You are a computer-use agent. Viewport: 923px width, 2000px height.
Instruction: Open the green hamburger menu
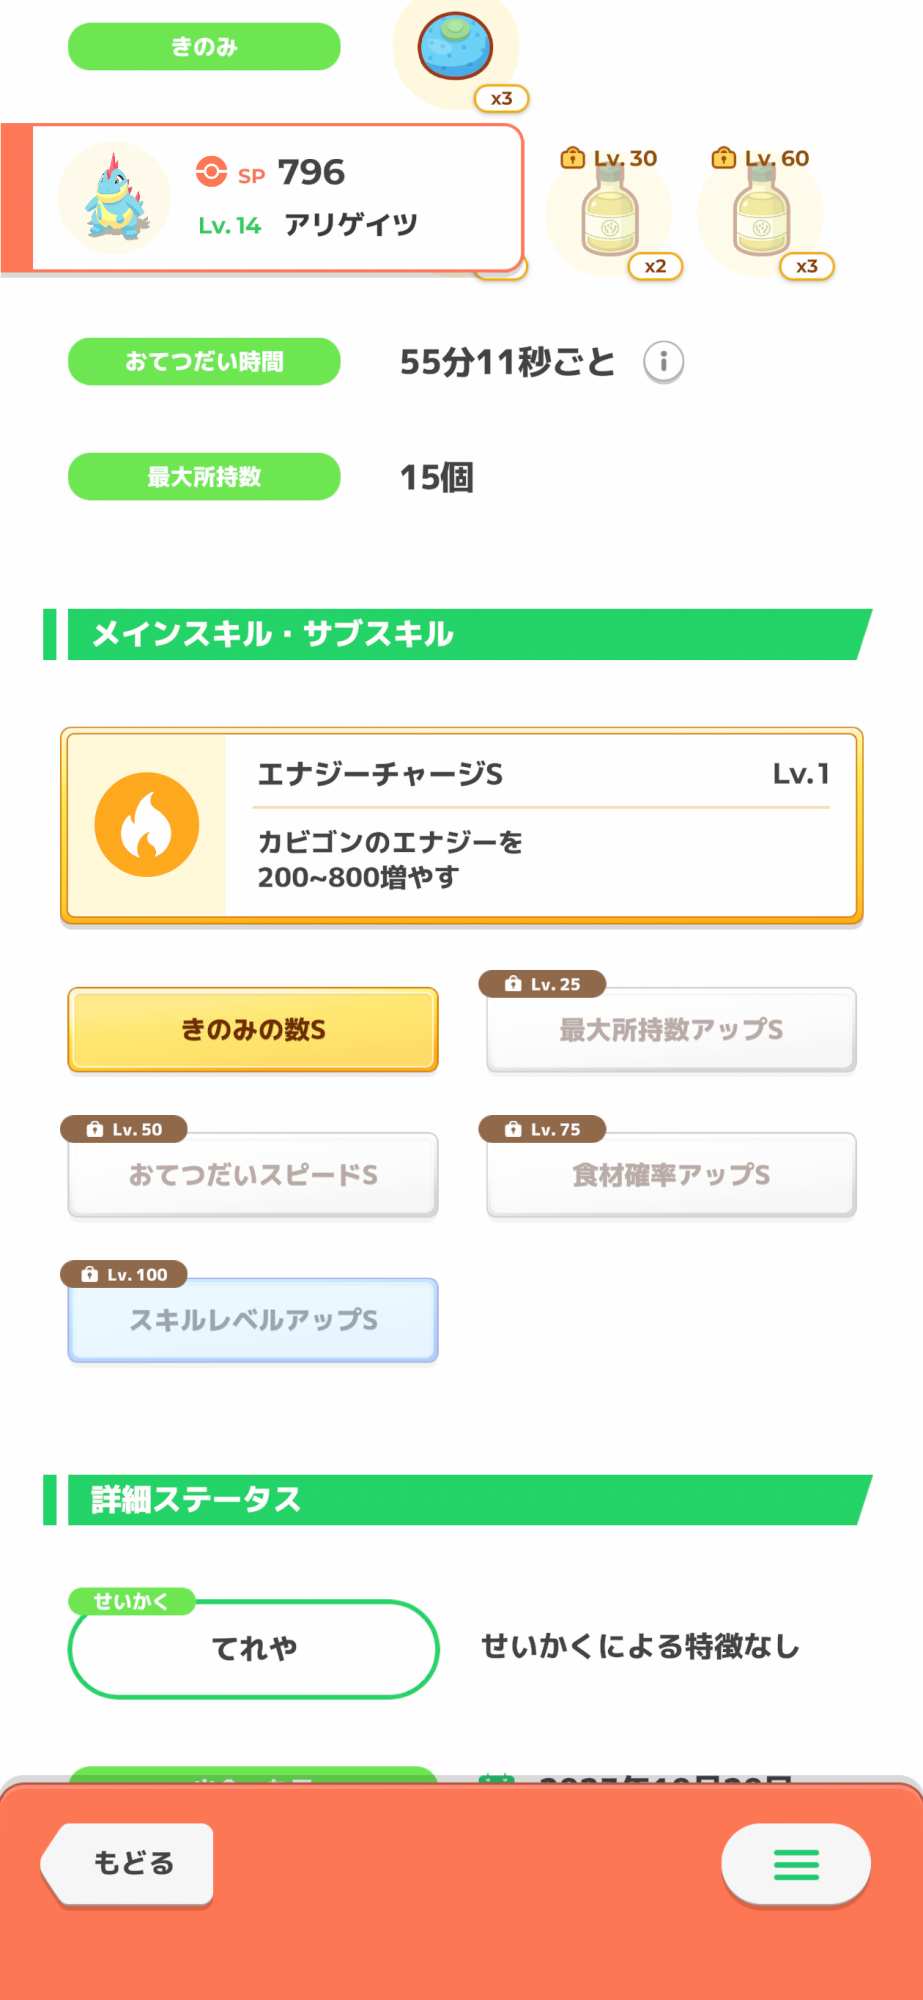click(x=796, y=1864)
